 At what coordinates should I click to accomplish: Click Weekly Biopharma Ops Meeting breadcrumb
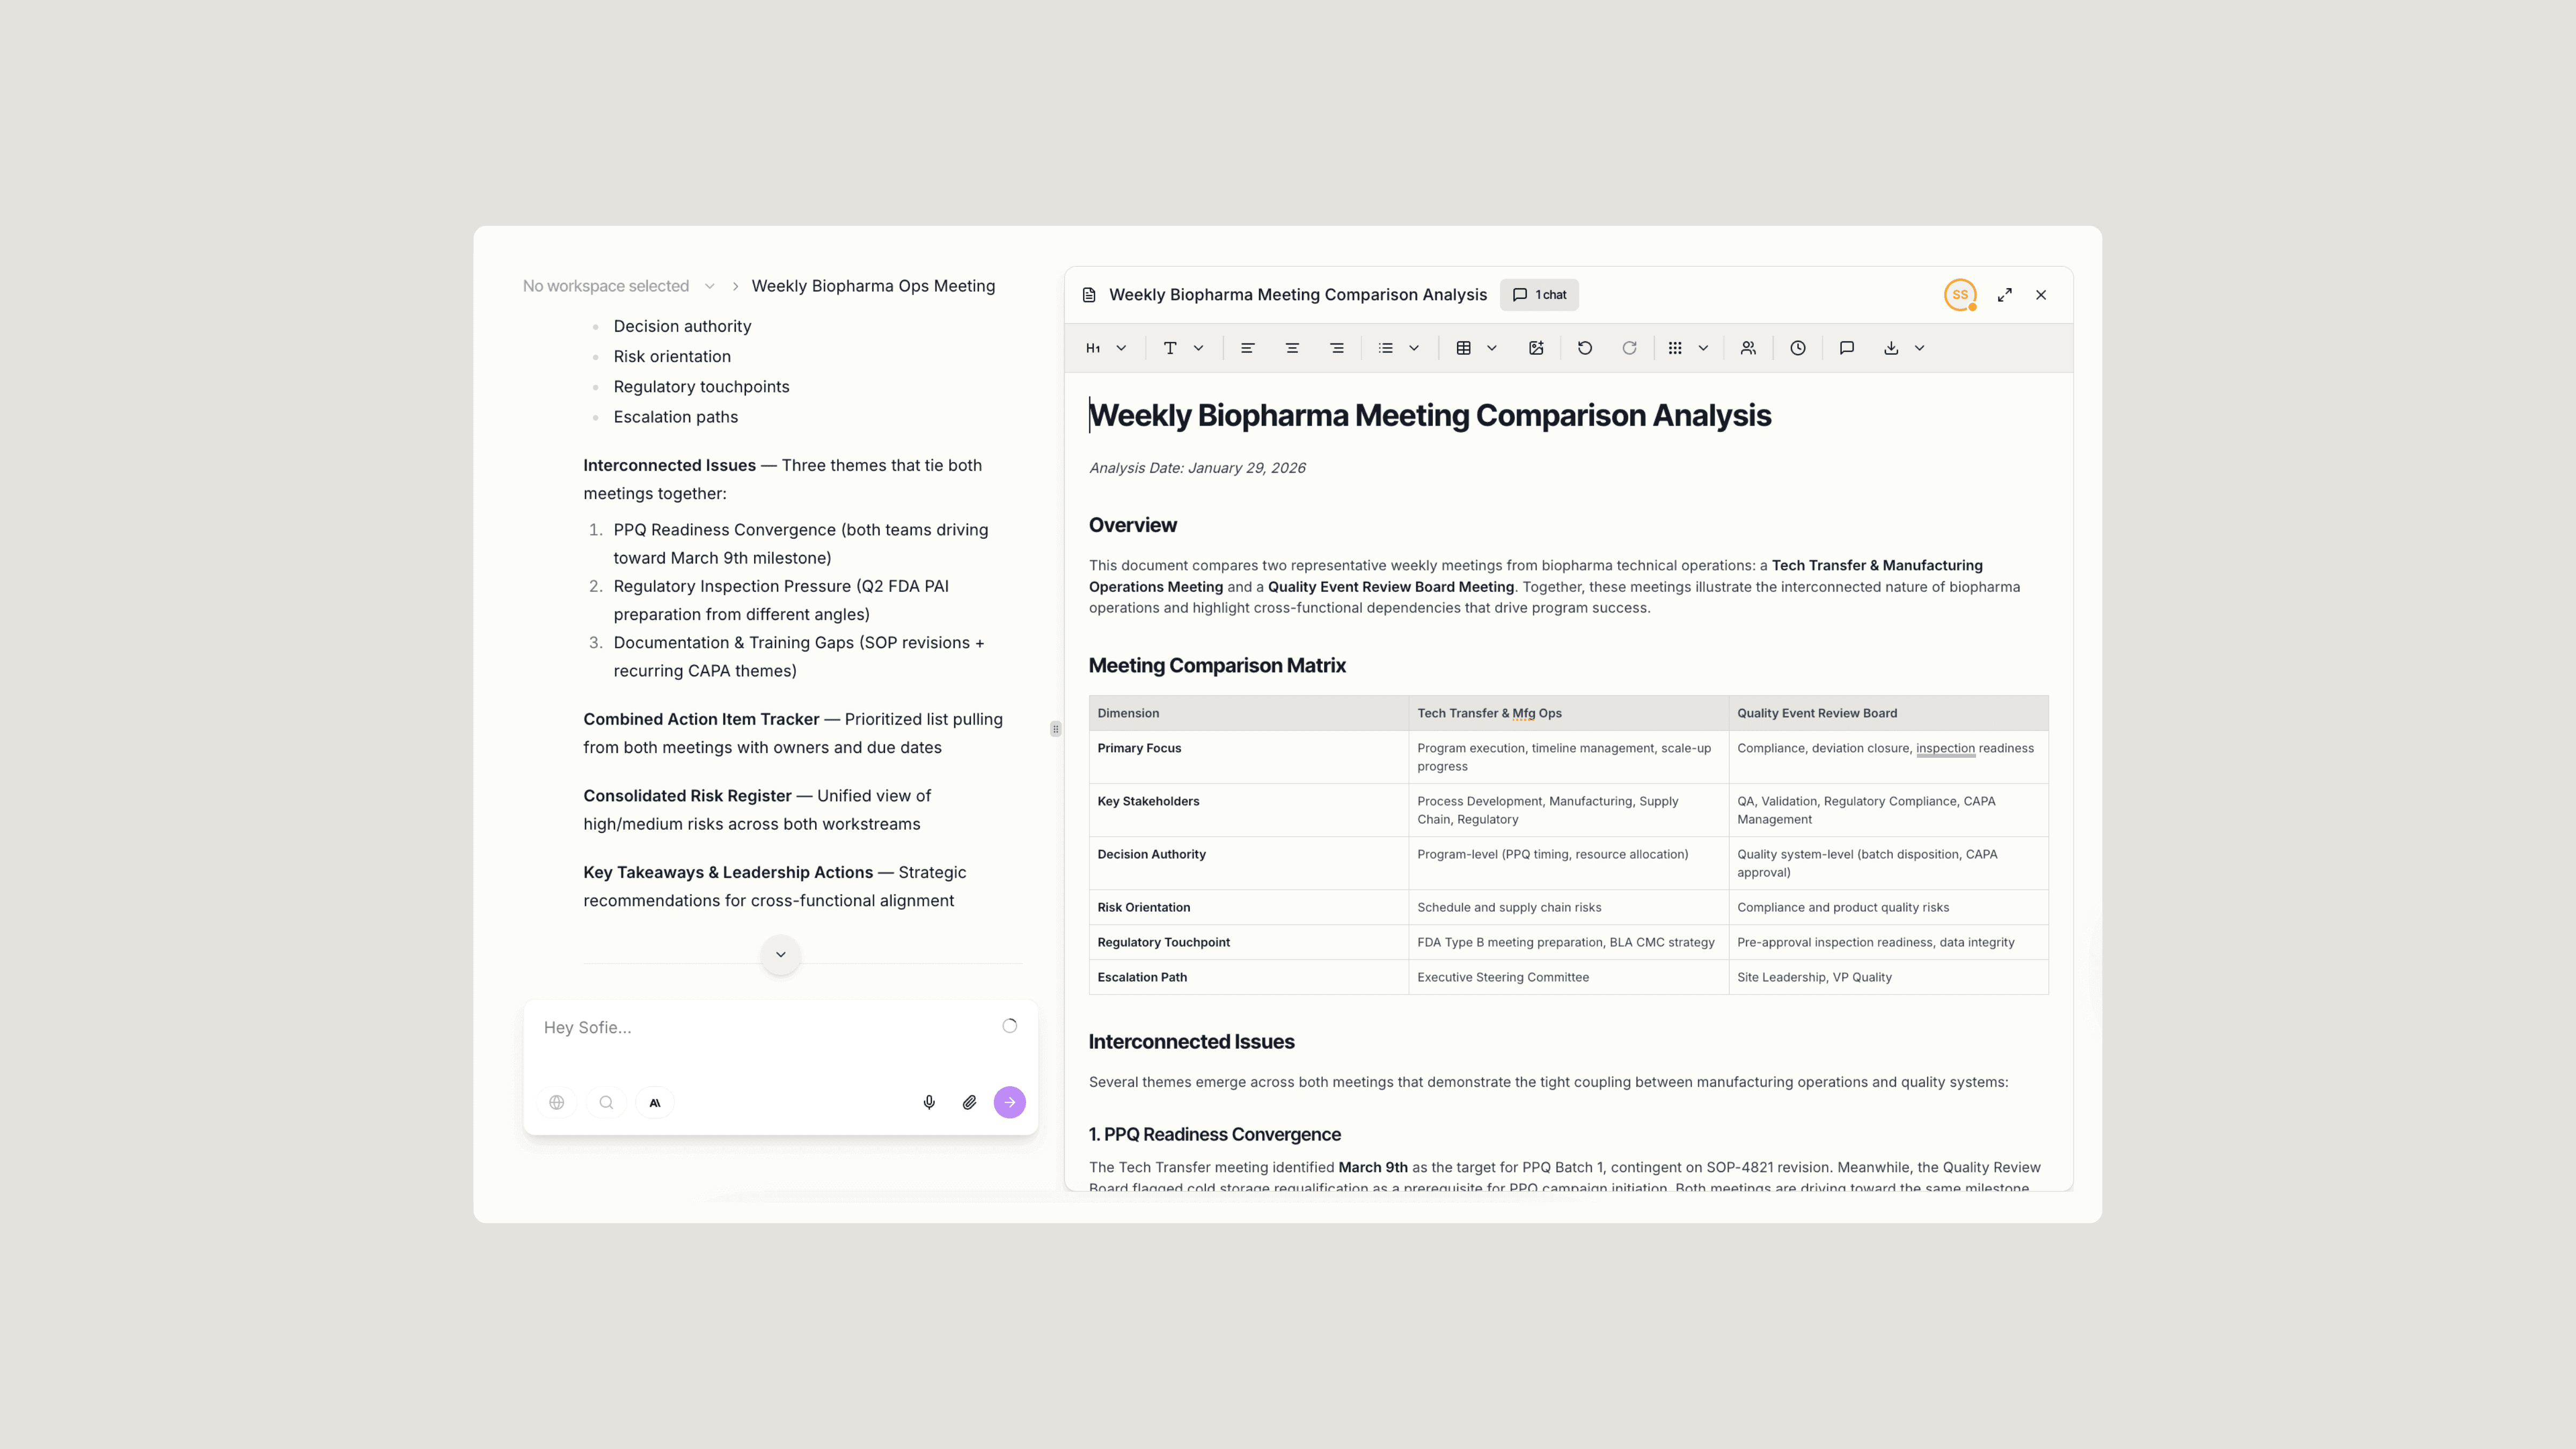pos(873,286)
